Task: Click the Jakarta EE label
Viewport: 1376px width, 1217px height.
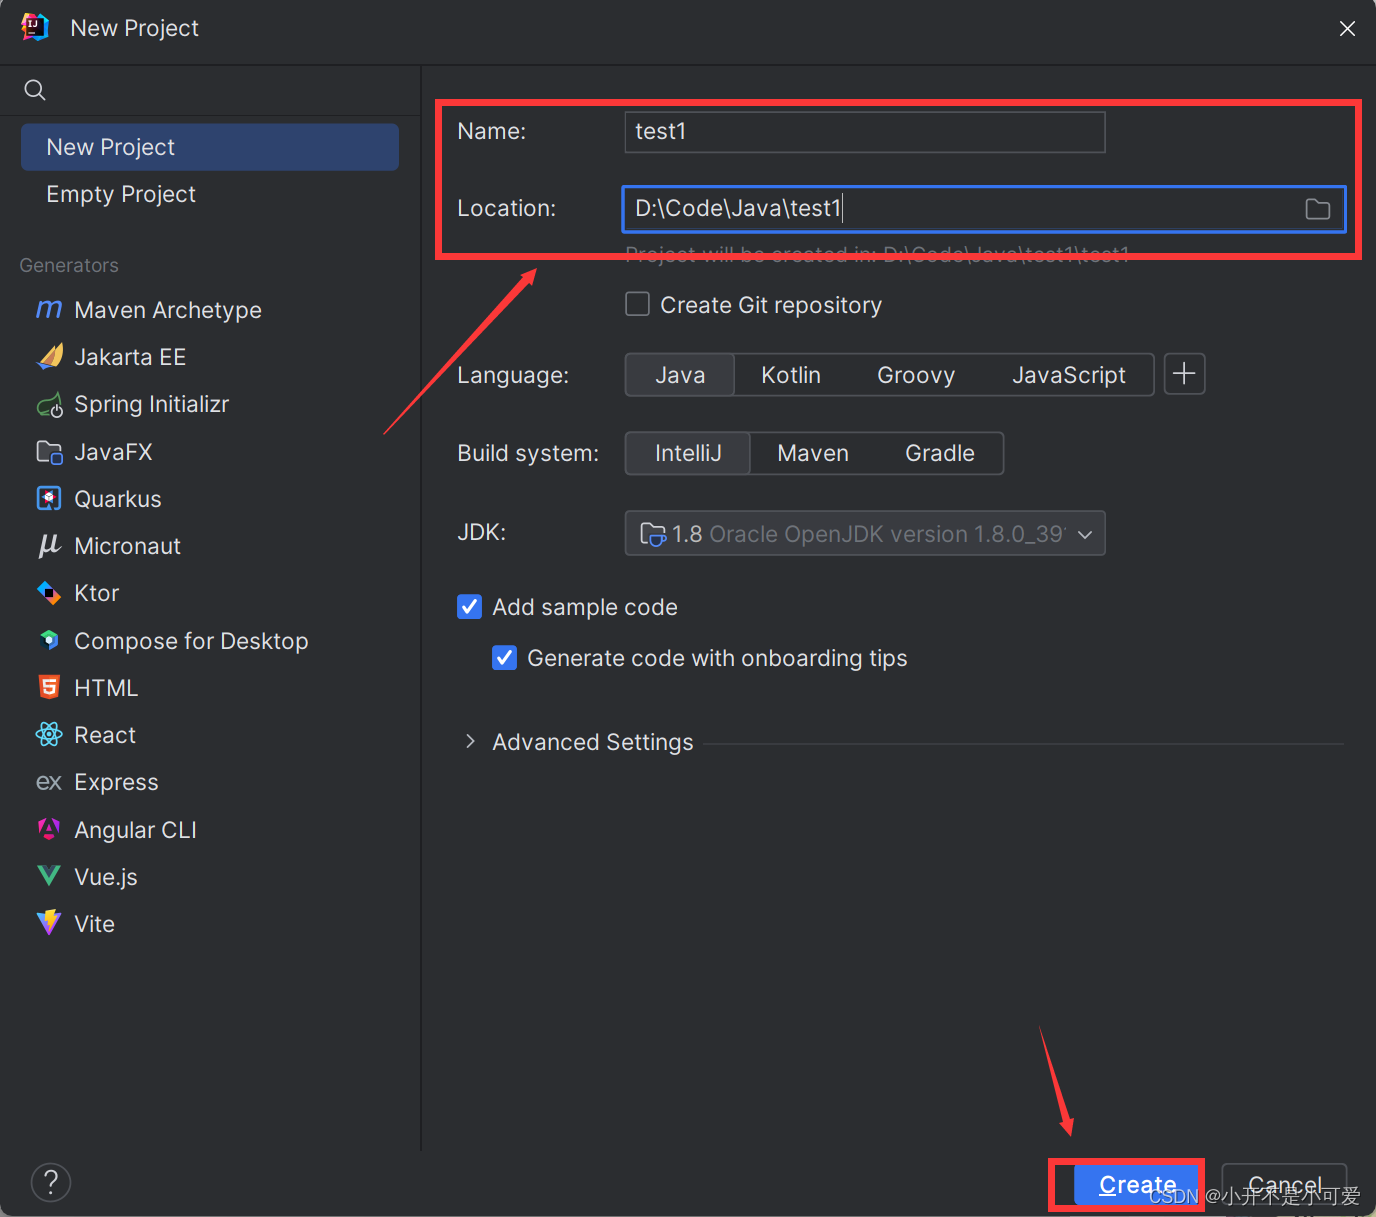Action: coord(130,357)
